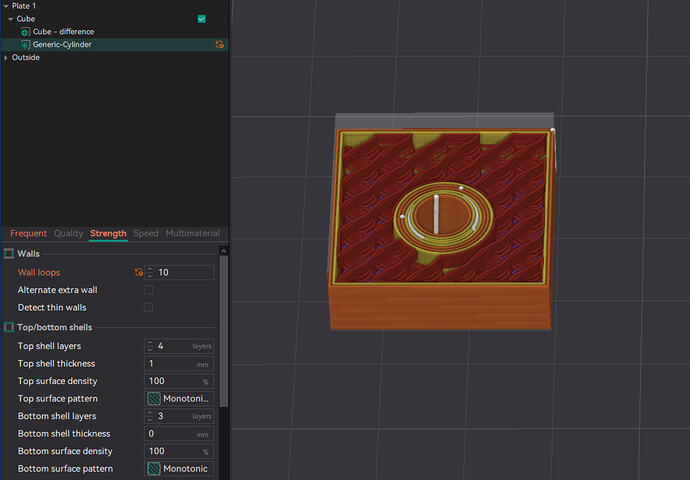Edit the Top surface density field
This screenshot has height=480, width=690.
pos(179,381)
